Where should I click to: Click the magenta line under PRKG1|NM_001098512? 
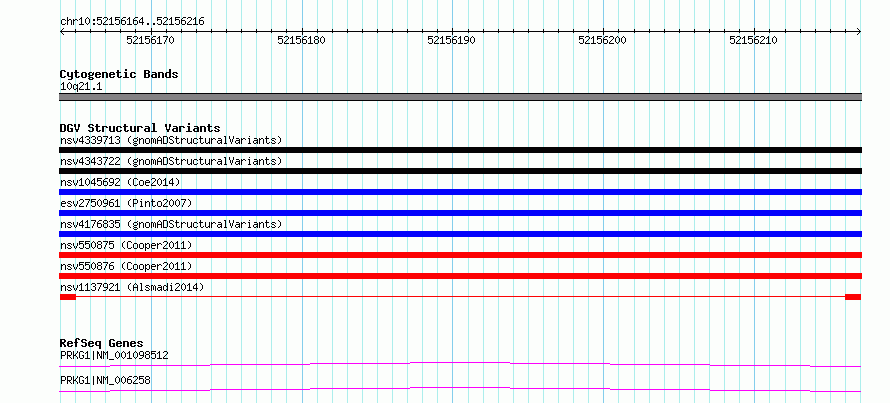(460, 364)
